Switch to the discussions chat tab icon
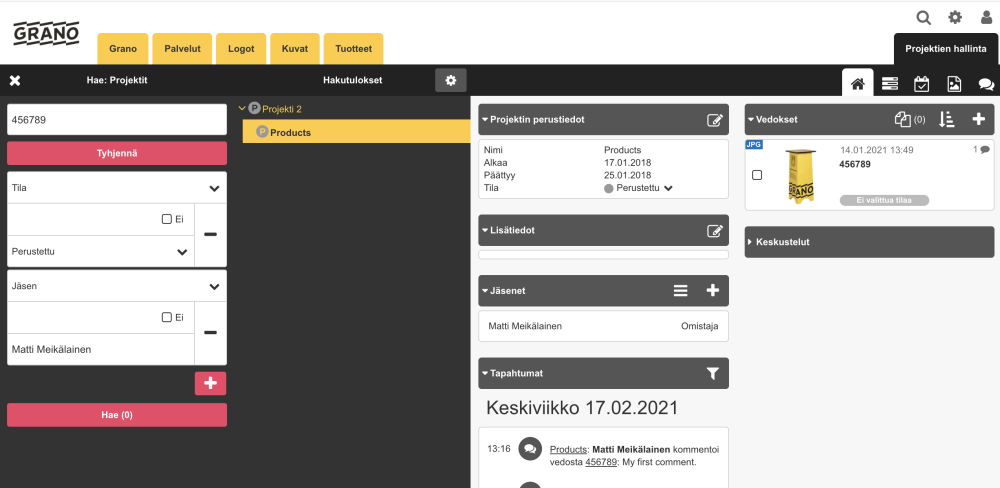 coord(986,84)
